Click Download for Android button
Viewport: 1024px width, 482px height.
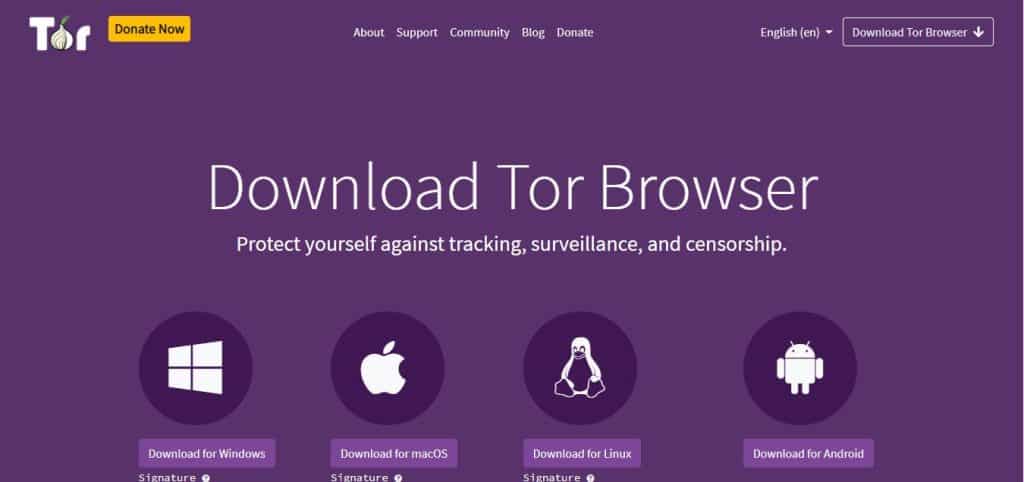pyautogui.click(x=808, y=453)
